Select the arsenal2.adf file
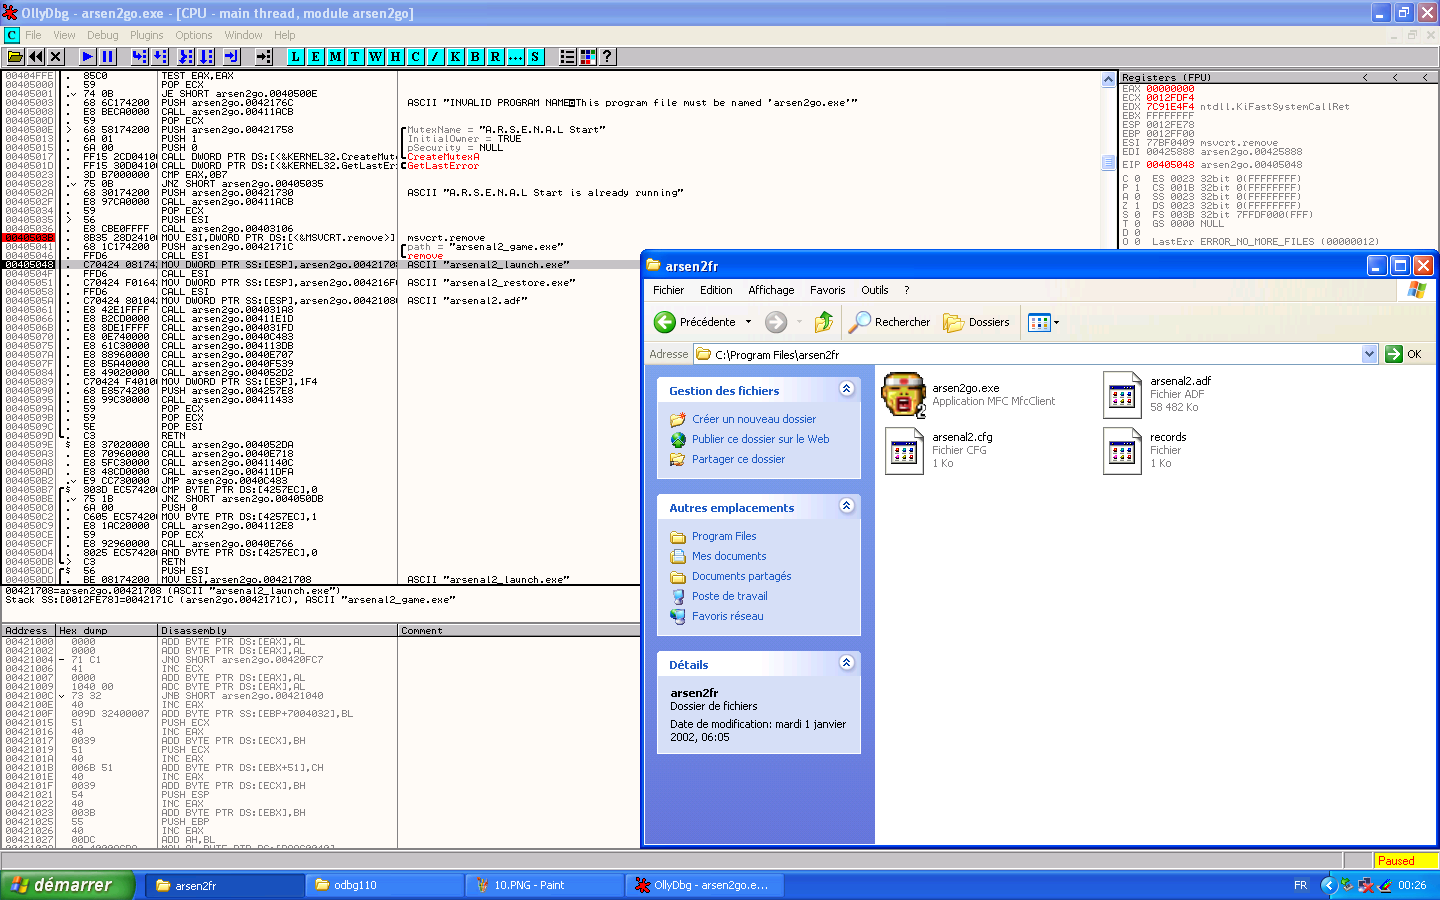 [1158, 394]
